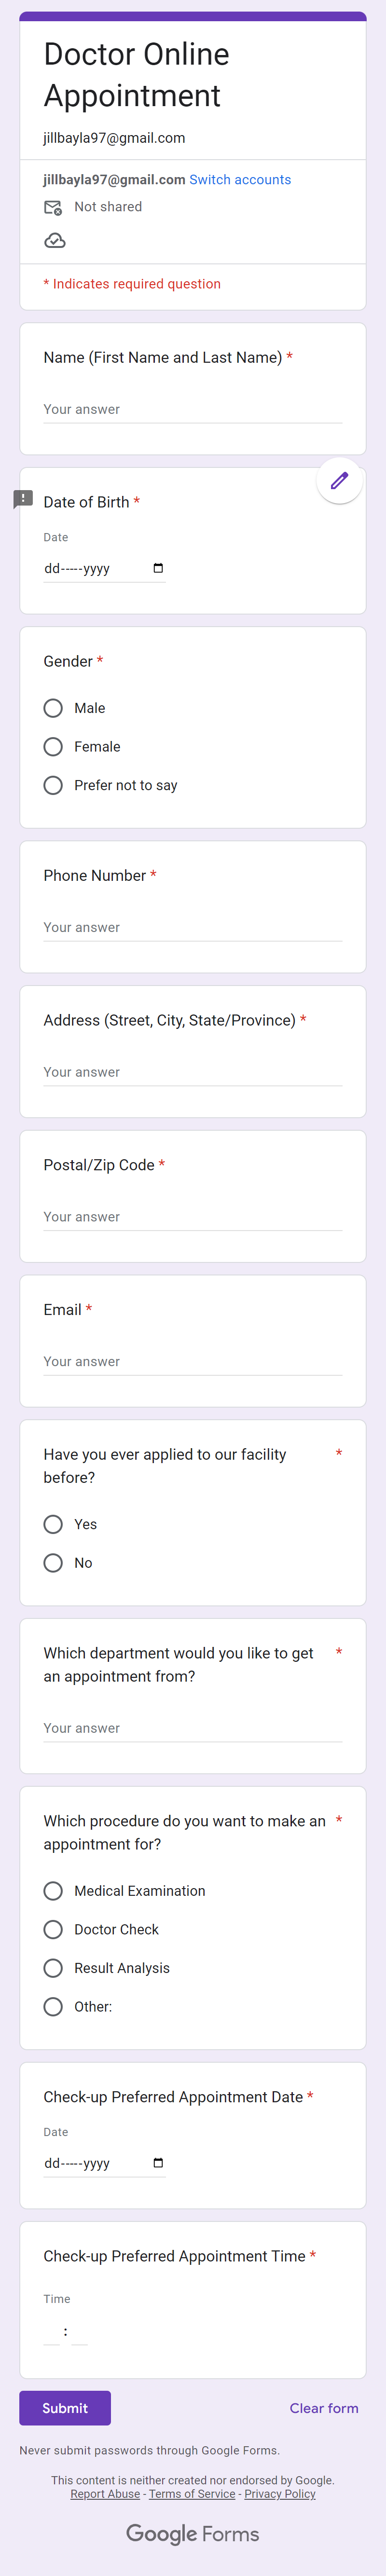Open the Report Abuse link
This screenshot has height=2576, width=386.
tap(105, 2494)
